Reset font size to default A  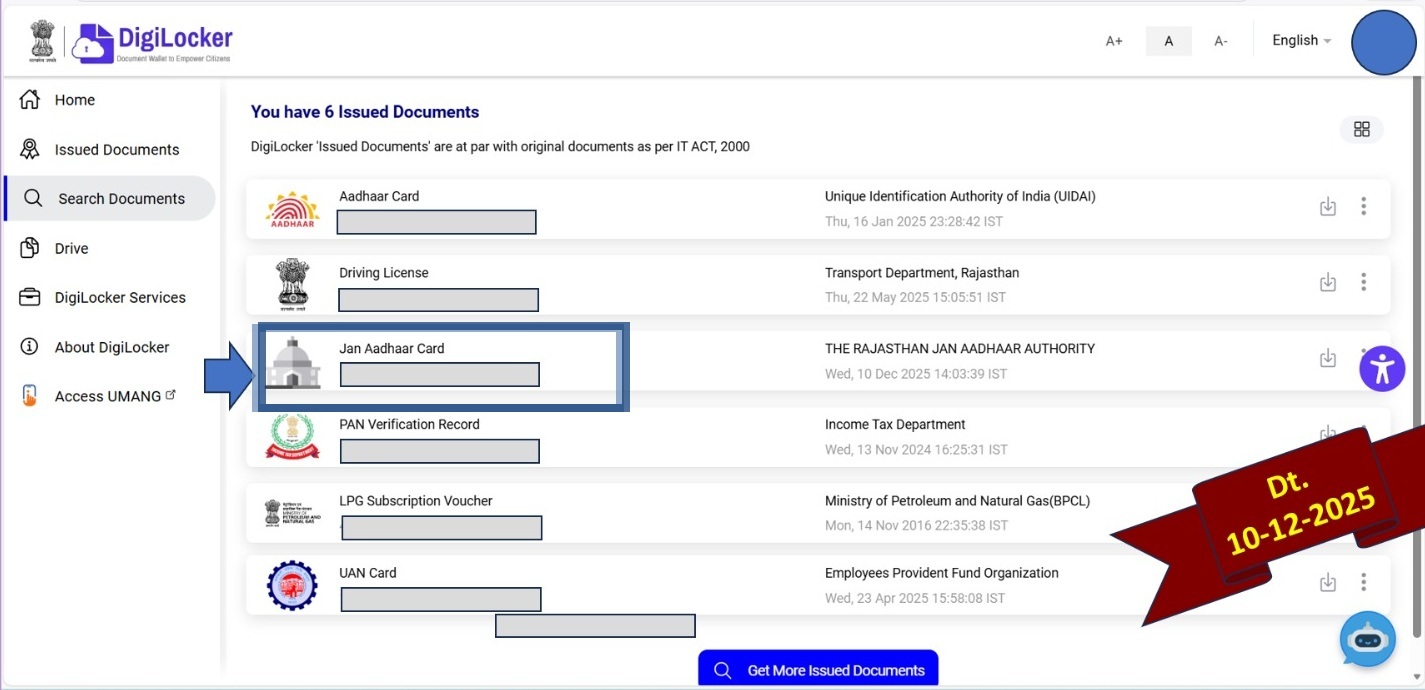[1168, 41]
